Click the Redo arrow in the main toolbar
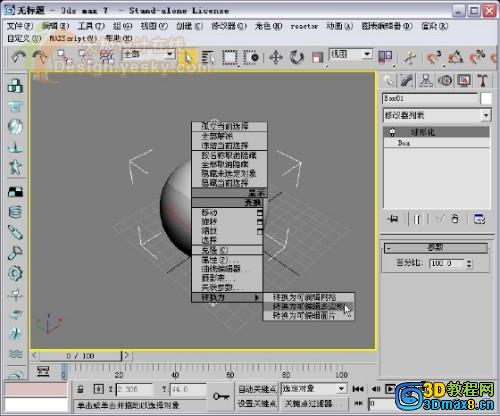The image size is (500, 416). [40, 57]
